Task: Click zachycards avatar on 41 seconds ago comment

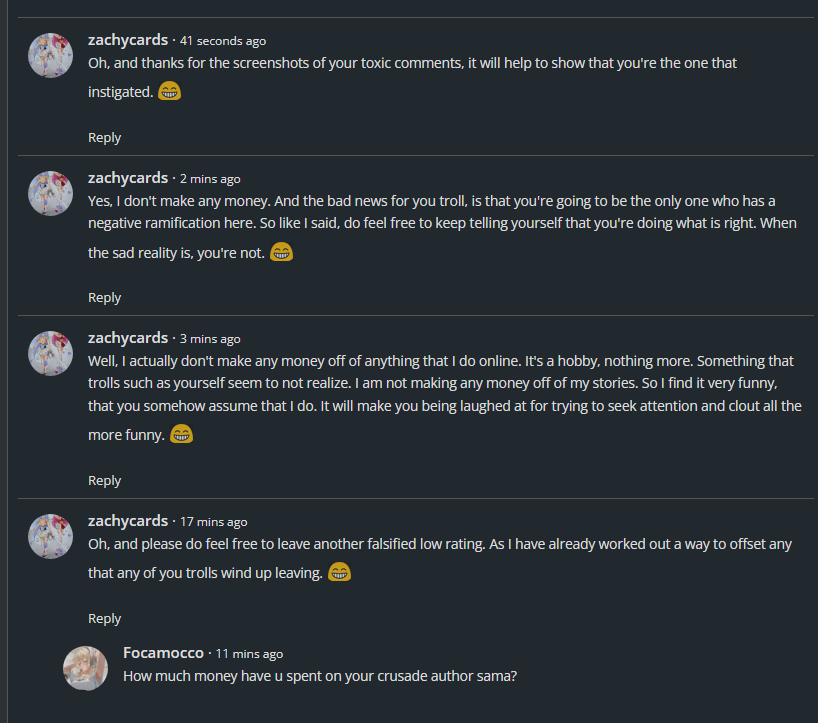Action: coord(50,55)
